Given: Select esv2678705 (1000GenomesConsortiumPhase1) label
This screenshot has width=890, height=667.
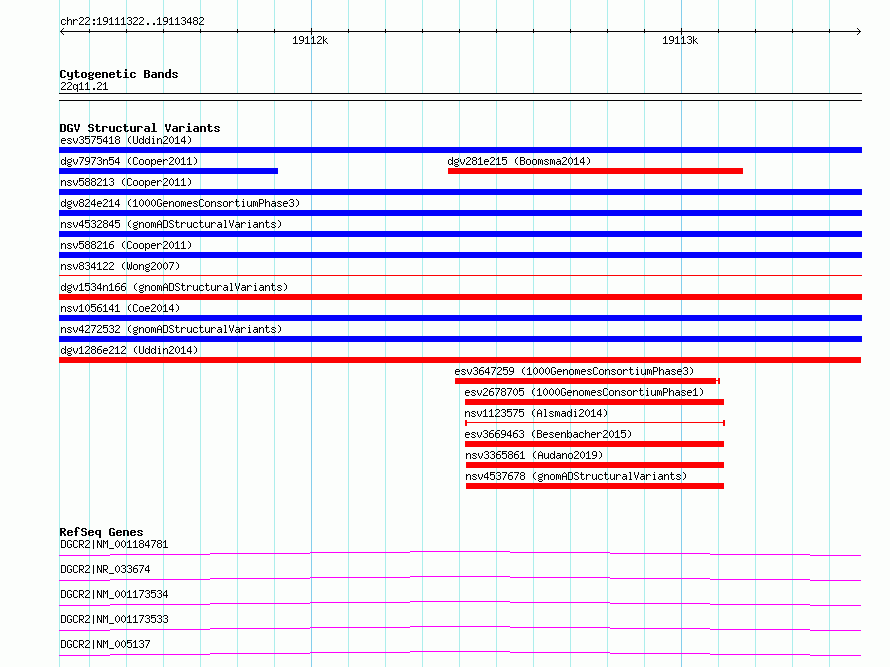Looking at the screenshot, I should tap(584, 392).
